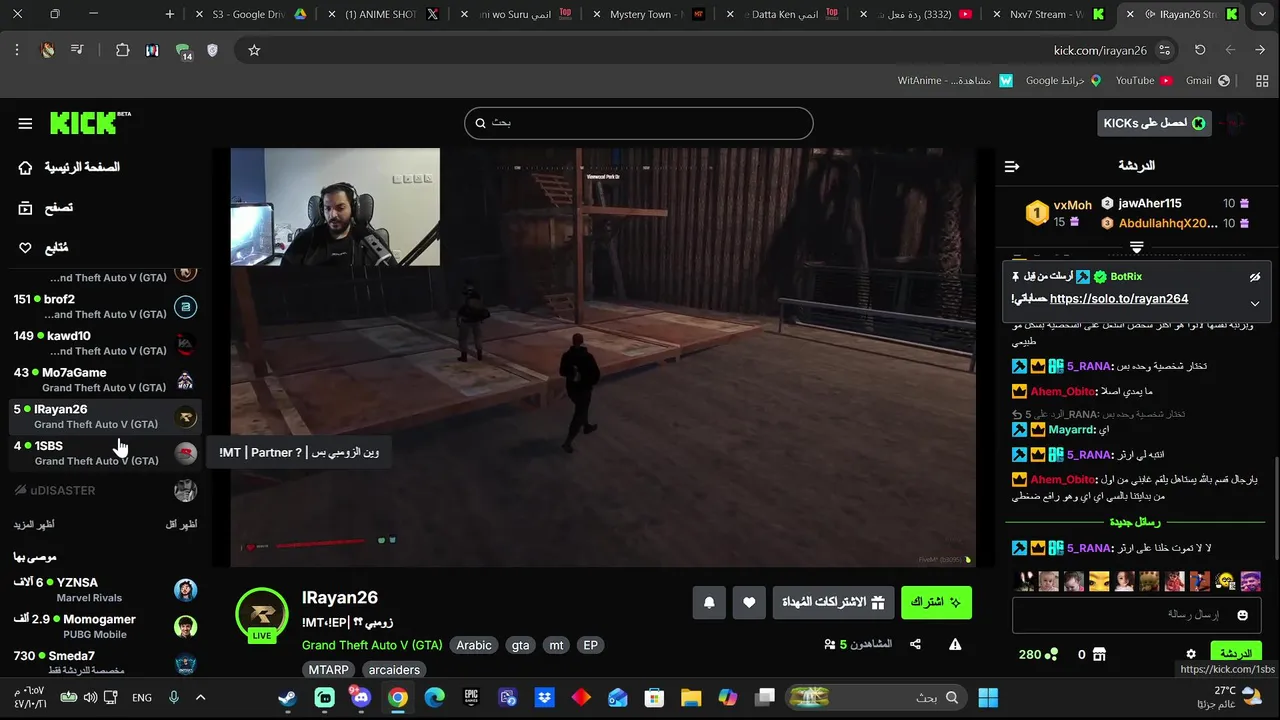
Task: Expand pinned message with chevron
Action: click(1255, 303)
